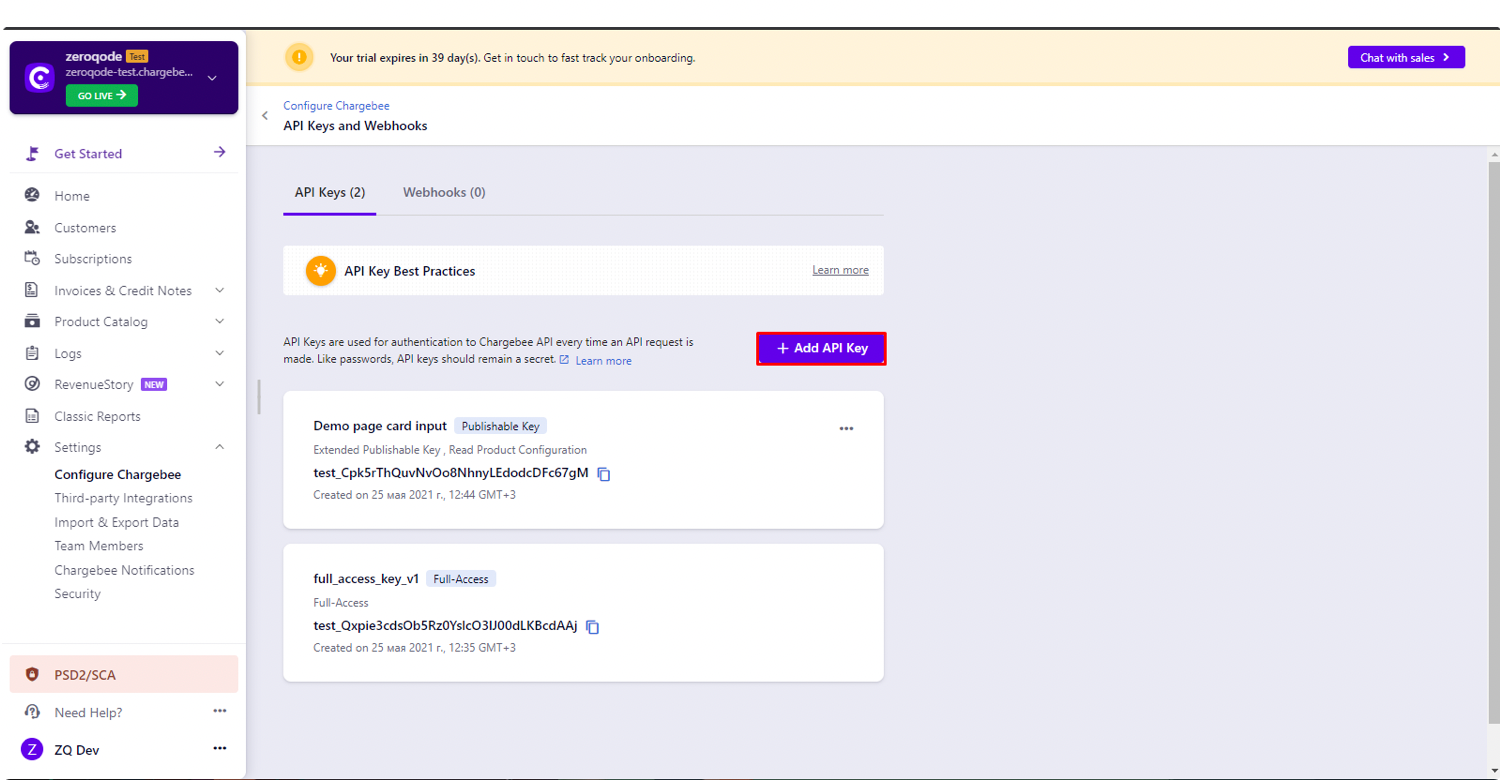
Task: Open Third-party Integrations
Action: pos(123,499)
